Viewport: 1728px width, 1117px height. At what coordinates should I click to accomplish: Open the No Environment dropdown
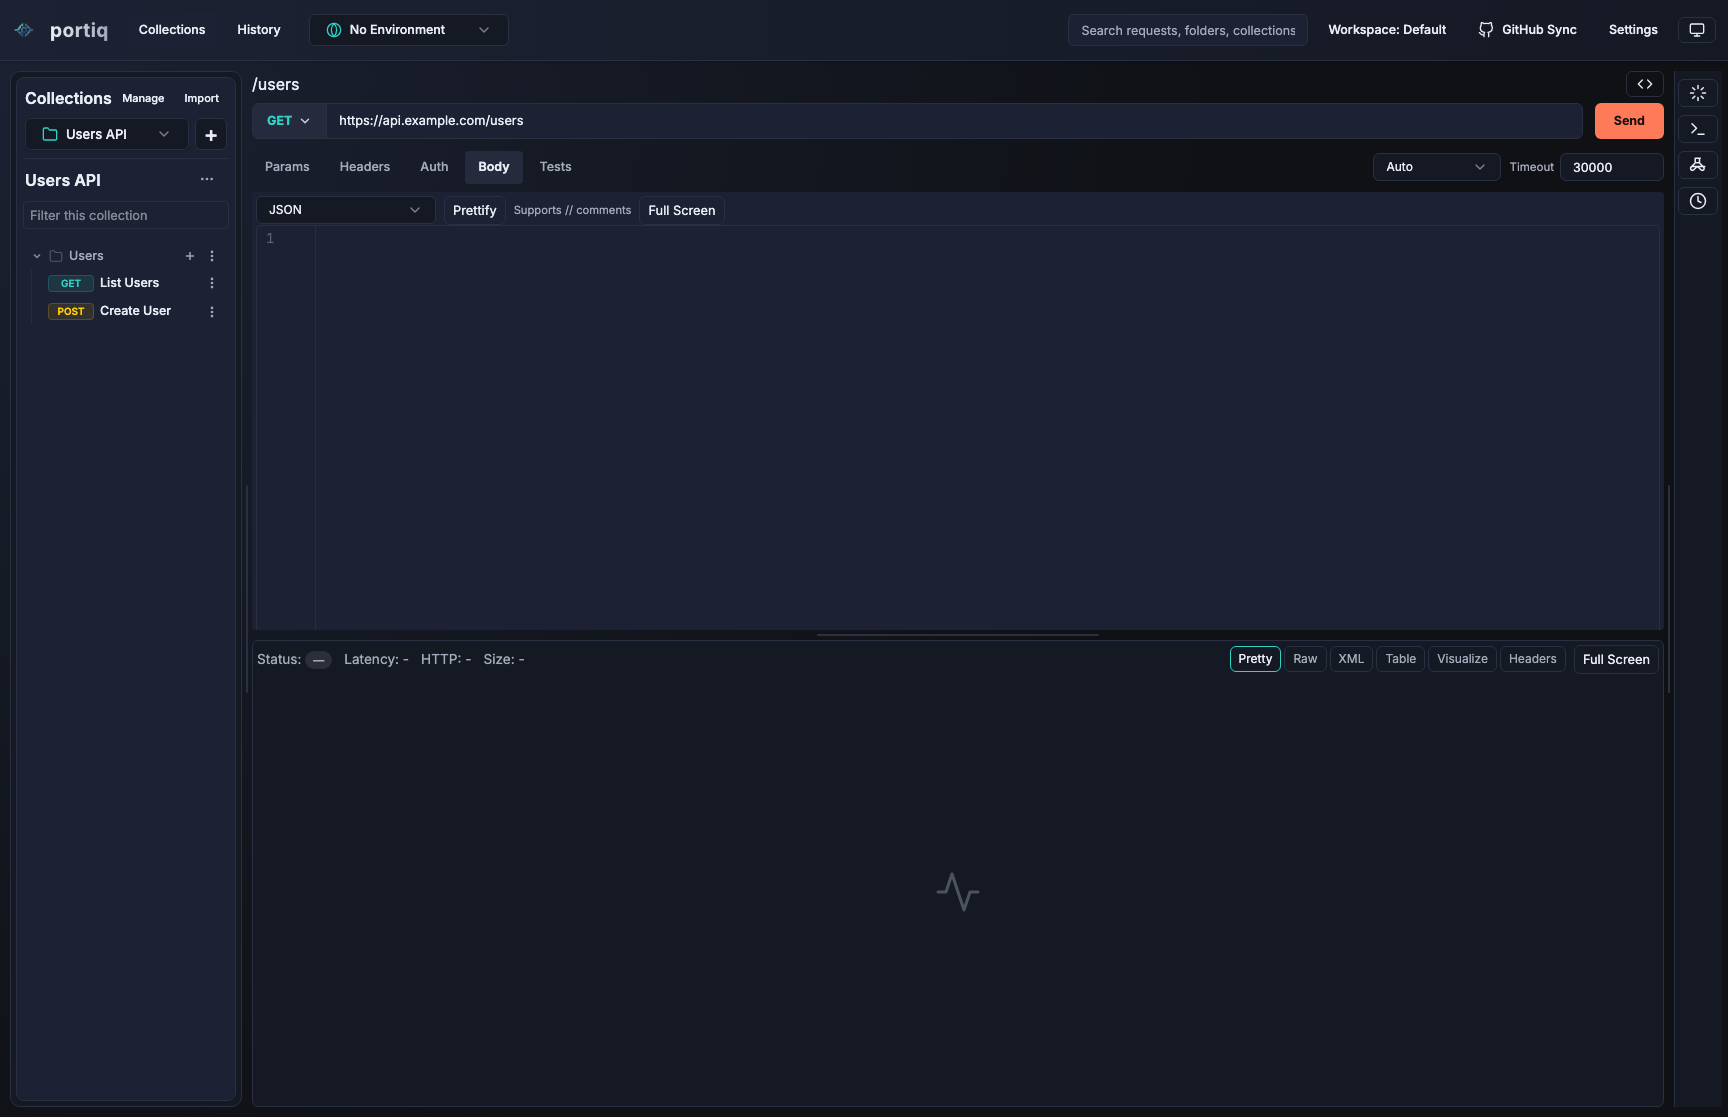[408, 30]
